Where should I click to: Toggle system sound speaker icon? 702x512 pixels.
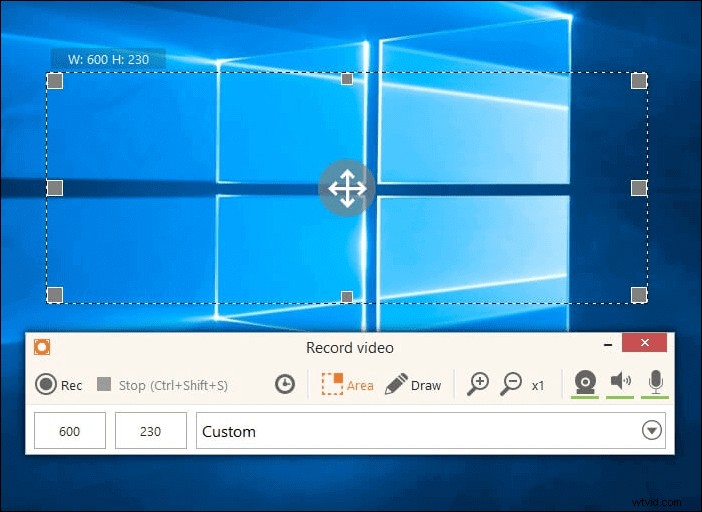(620, 383)
